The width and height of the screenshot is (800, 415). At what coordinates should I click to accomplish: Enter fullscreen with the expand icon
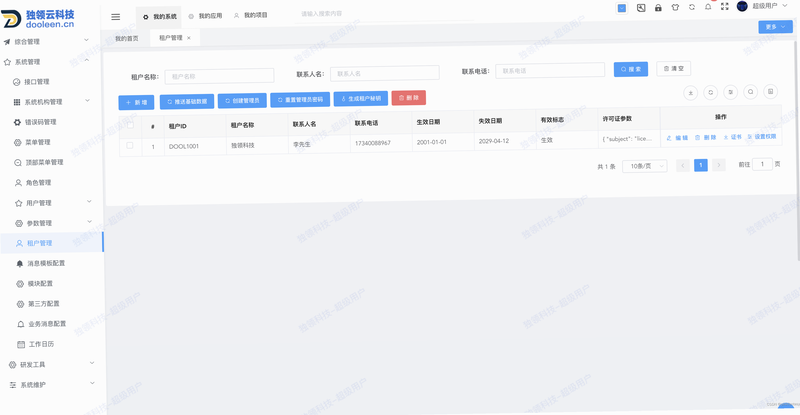724,6
